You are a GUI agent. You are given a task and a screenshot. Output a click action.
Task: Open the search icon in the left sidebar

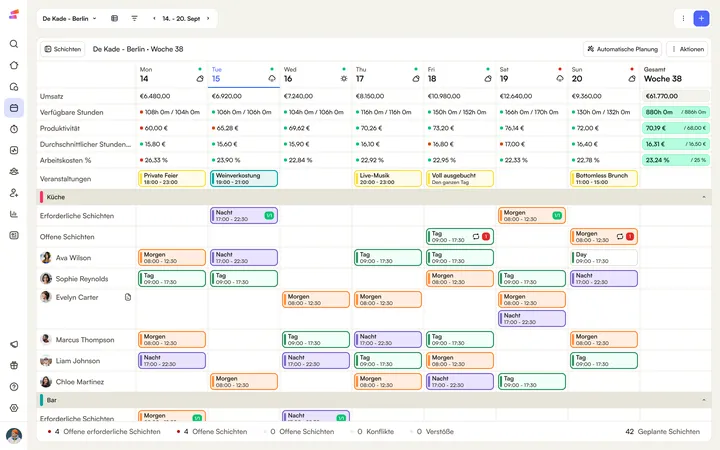click(x=14, y=44)
